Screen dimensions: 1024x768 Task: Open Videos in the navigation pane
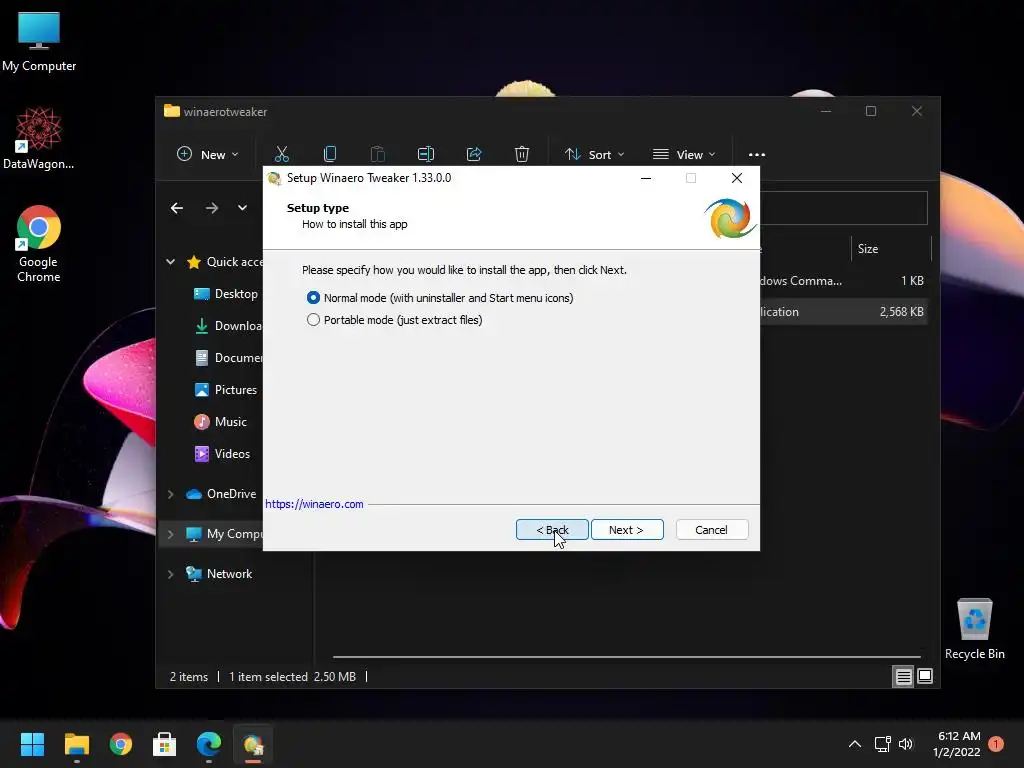click(x=222, y=454)
